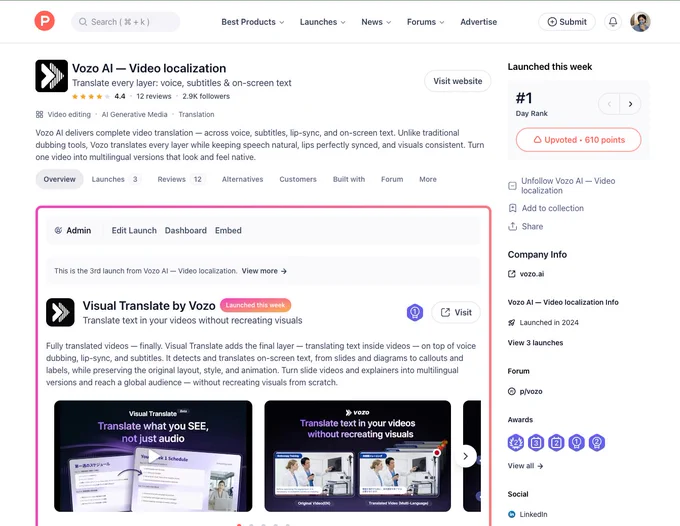Click the Submit button
The width and height of the screenshot is (680, 526).
567,22
